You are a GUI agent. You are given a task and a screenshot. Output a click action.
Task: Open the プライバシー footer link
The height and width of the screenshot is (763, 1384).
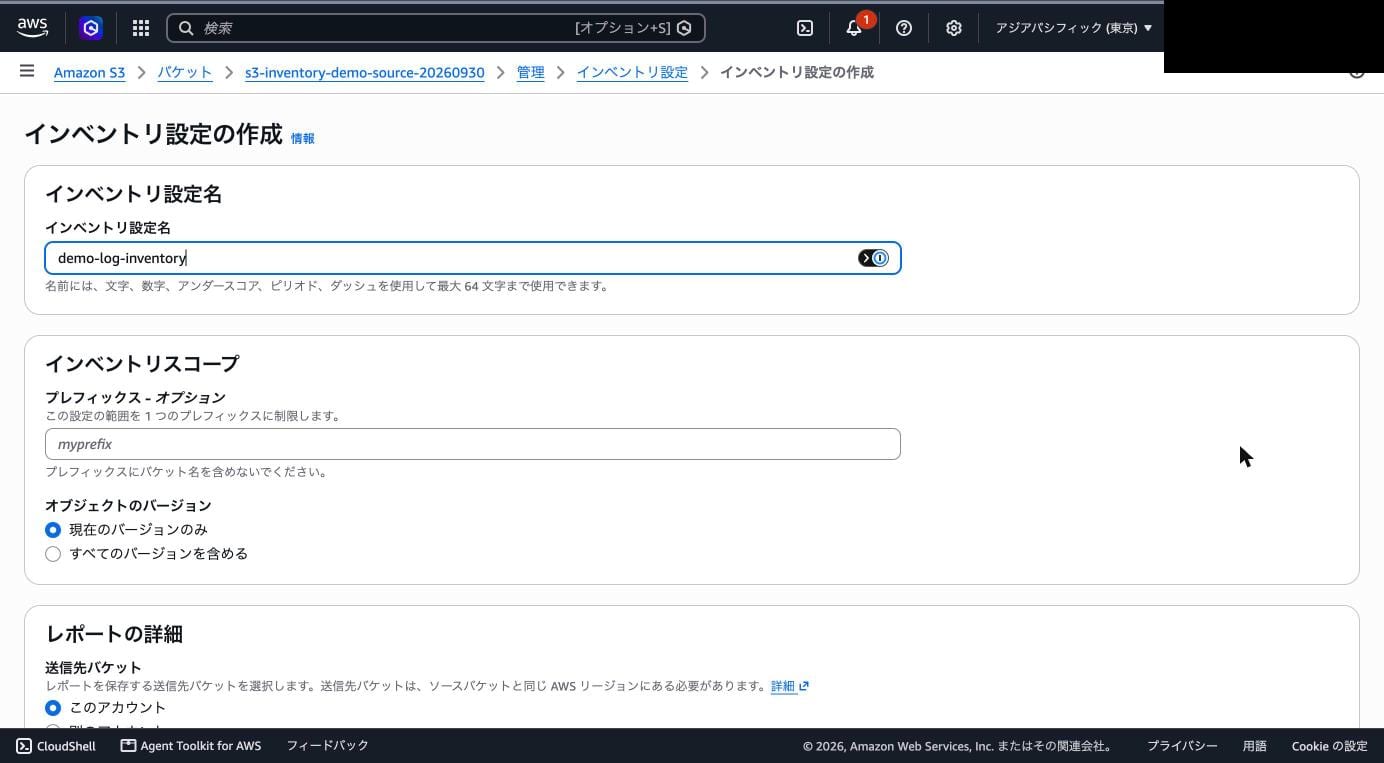click(1182, 746)
